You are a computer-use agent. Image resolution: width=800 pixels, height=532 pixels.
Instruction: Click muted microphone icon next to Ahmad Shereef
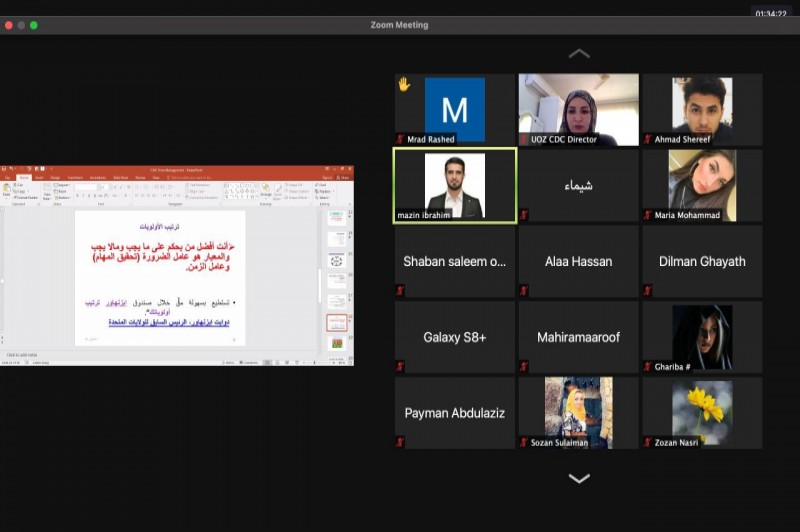coord(648,139)
